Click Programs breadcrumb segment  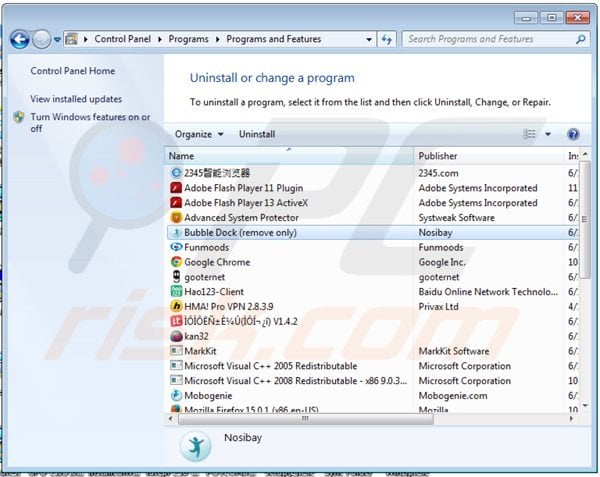188,39
